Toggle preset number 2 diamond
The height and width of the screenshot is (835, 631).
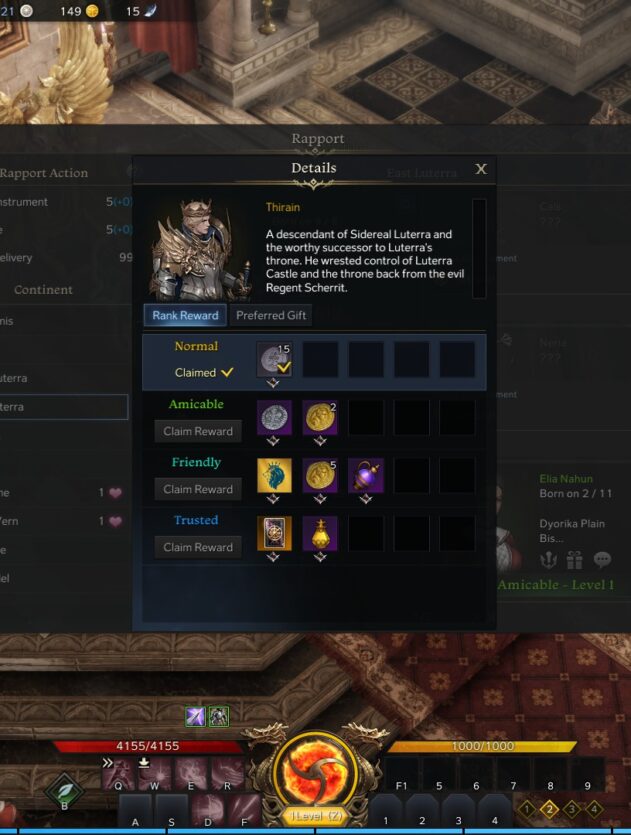tap(549, 809)
